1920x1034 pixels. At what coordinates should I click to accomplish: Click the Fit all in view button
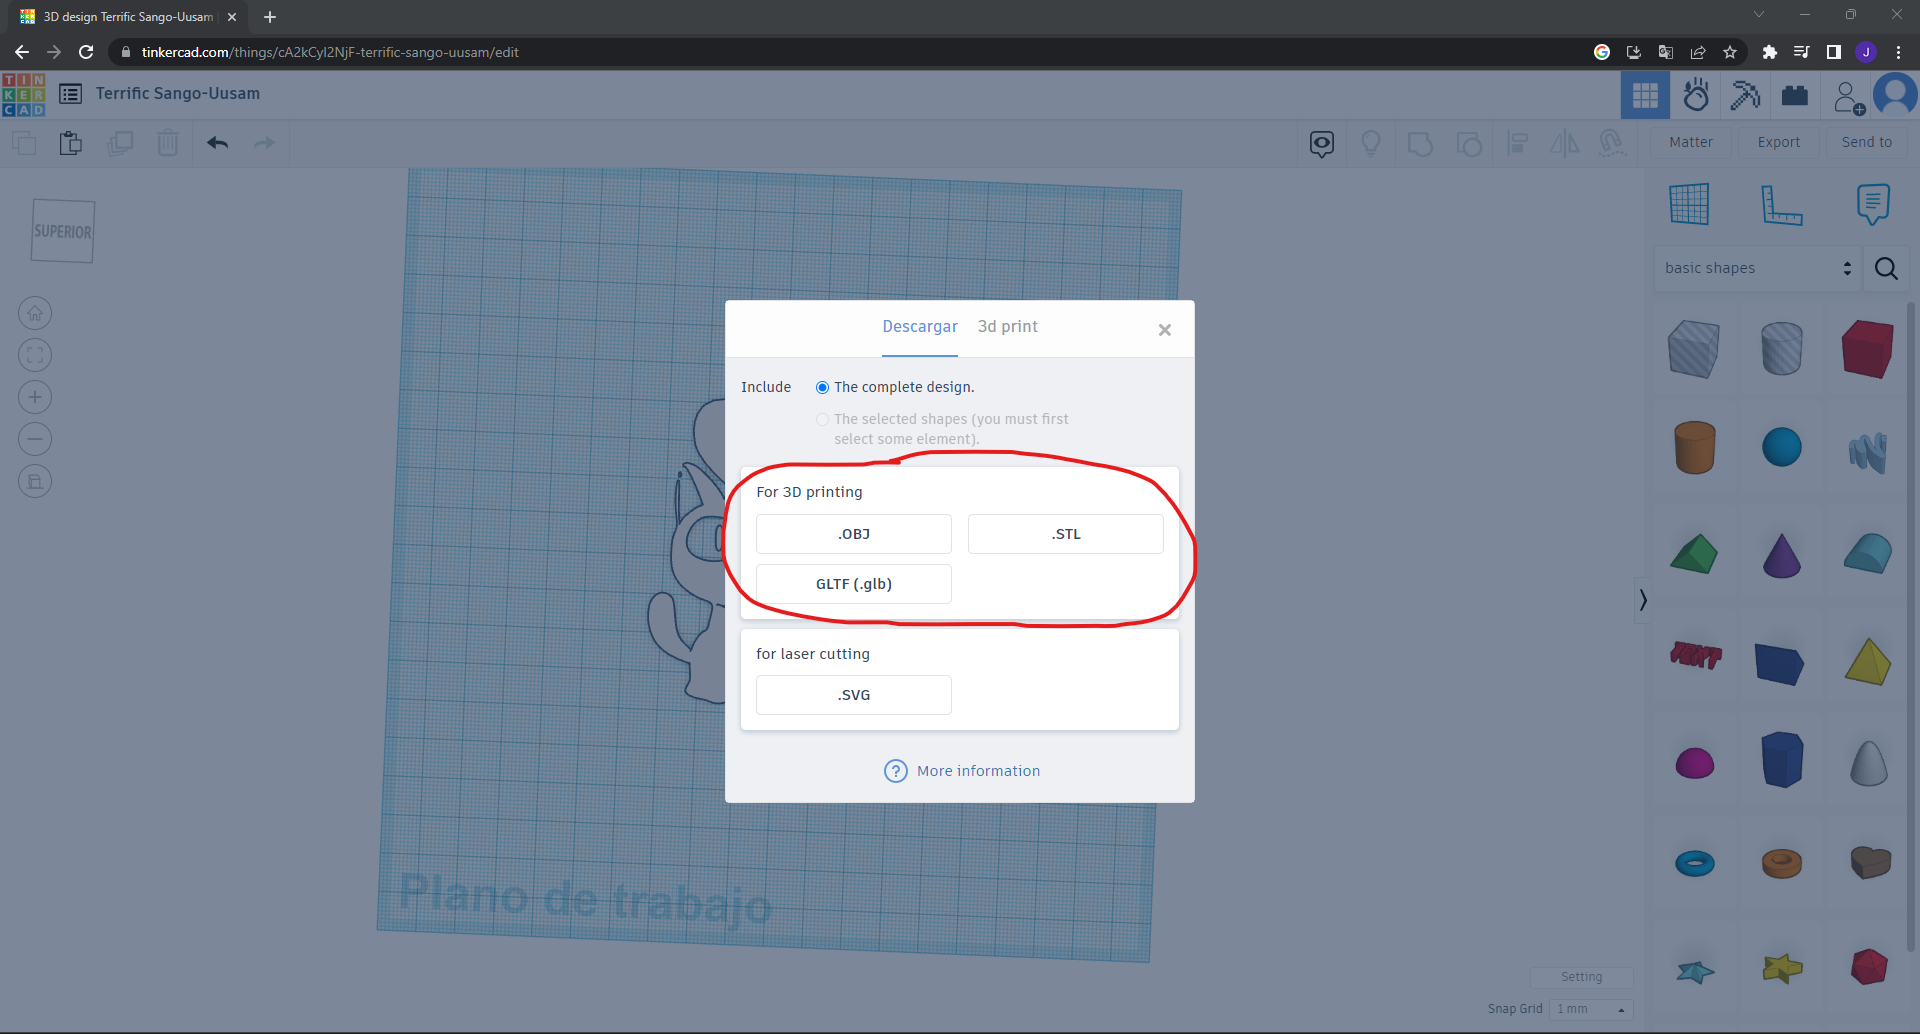pos(35,355)
